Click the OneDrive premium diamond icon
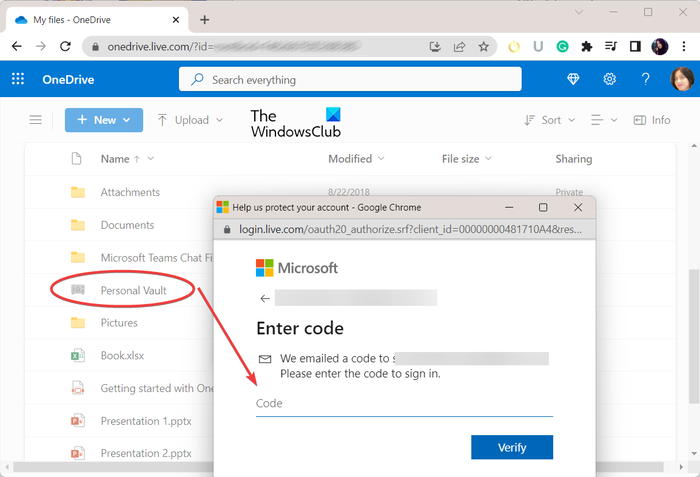Screen dimensions: 700x477 (x=573, y=79)
